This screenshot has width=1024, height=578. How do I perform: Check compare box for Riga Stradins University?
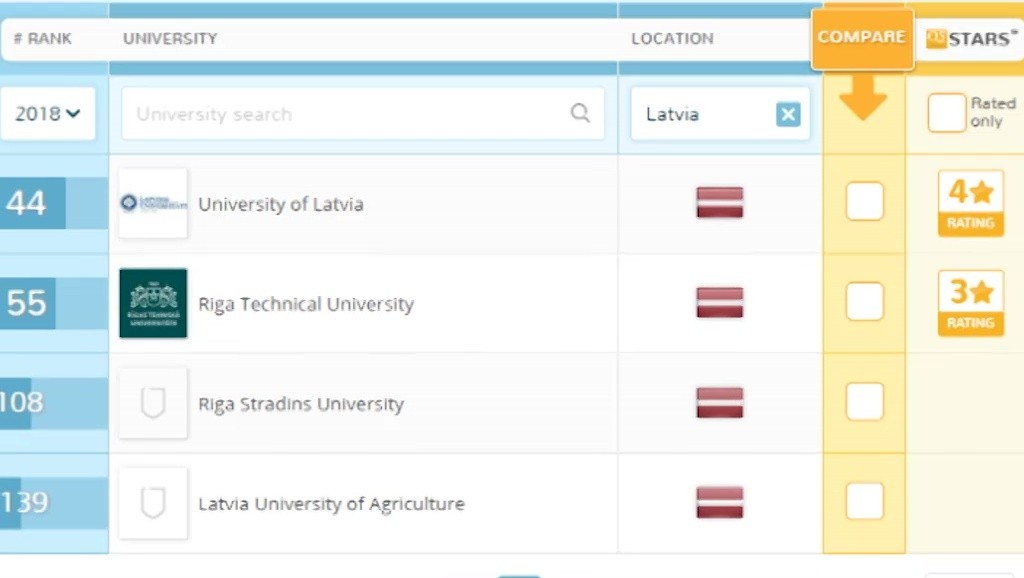(x=865, y=401)
